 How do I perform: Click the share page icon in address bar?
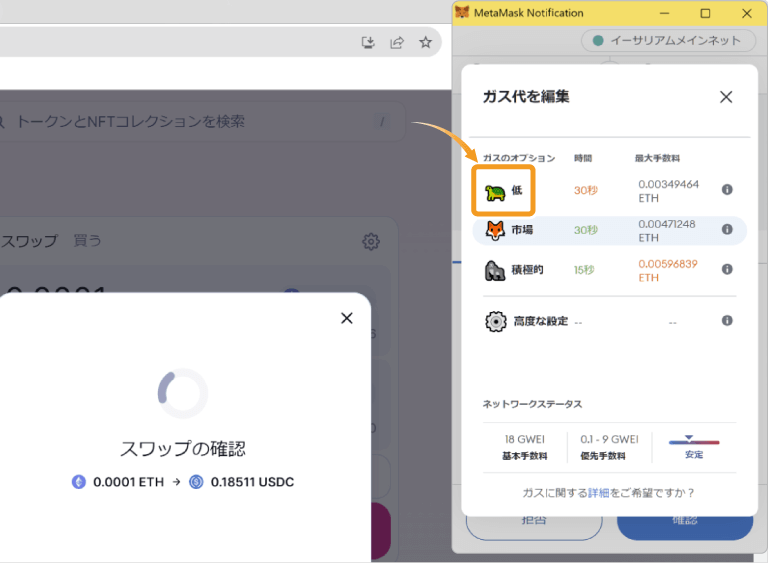(x=397, y=43)
